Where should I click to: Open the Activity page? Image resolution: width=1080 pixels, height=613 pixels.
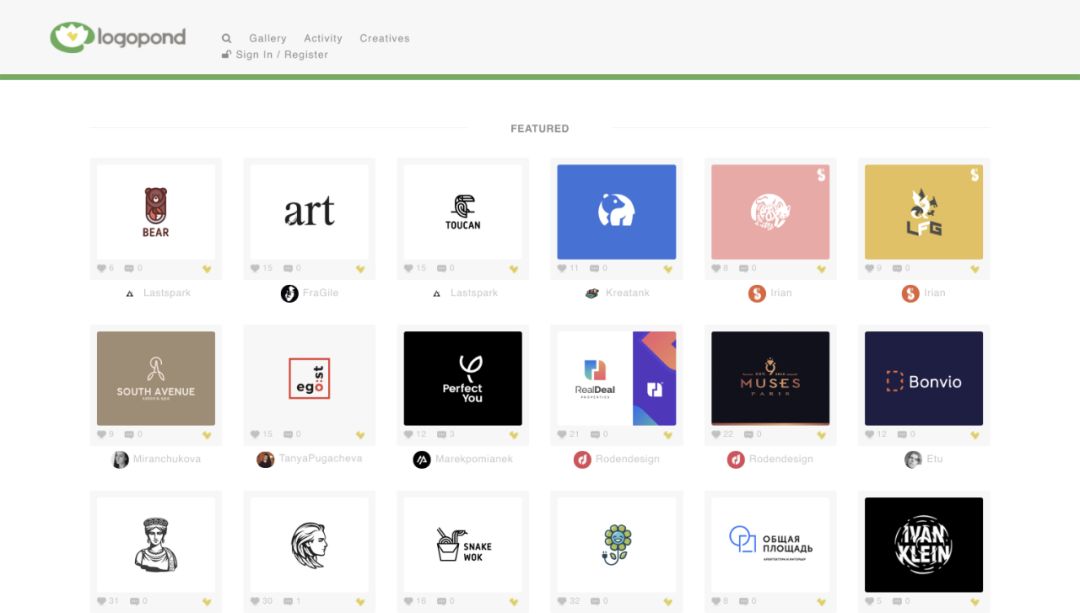click(x=323, y=38)
